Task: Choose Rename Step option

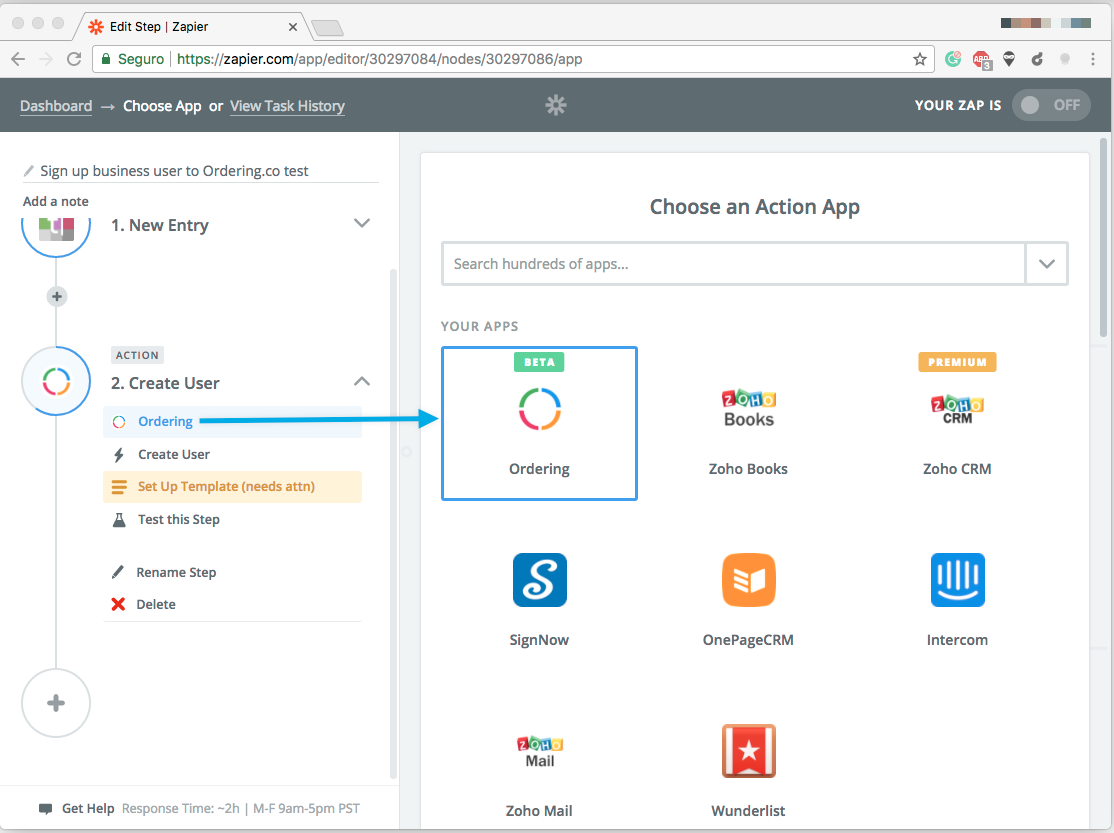Action: pyautogui.click(x=175, y=572)
